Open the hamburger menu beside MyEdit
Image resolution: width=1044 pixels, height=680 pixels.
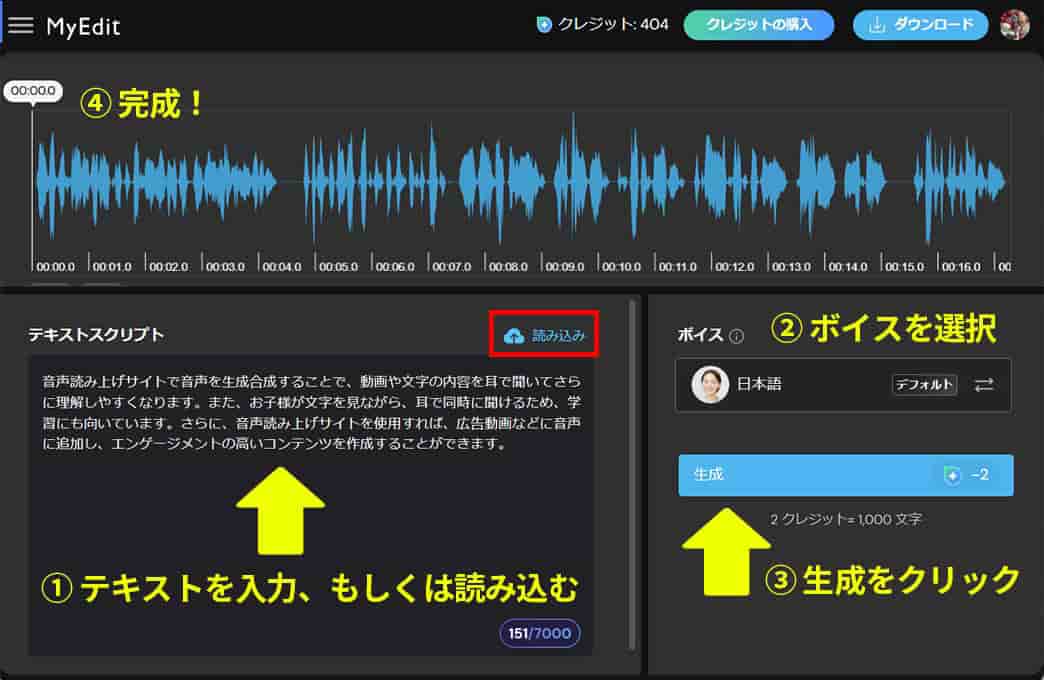[21, 26]
